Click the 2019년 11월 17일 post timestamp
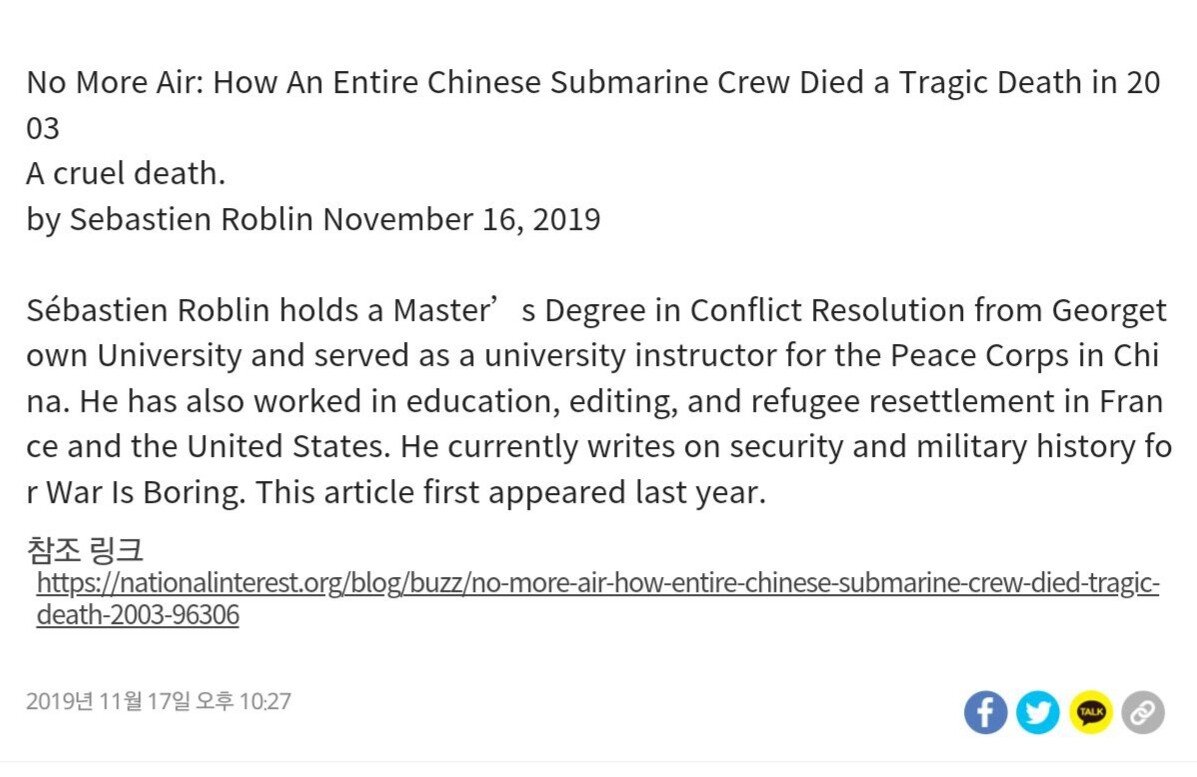The width and height of the screenshot is (1197, 777). (159, 701)
